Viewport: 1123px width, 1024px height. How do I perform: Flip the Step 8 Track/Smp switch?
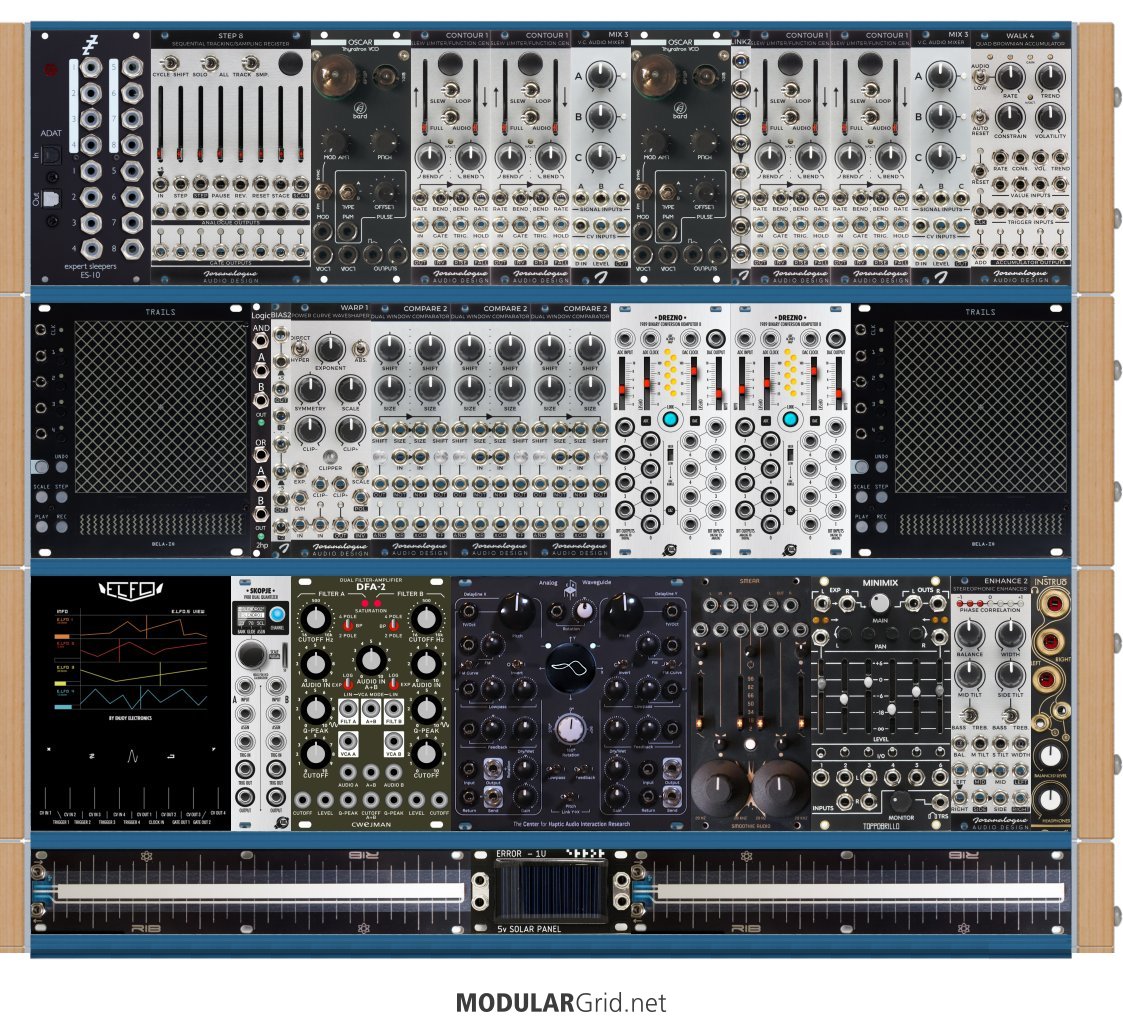(x=250, y=64)
